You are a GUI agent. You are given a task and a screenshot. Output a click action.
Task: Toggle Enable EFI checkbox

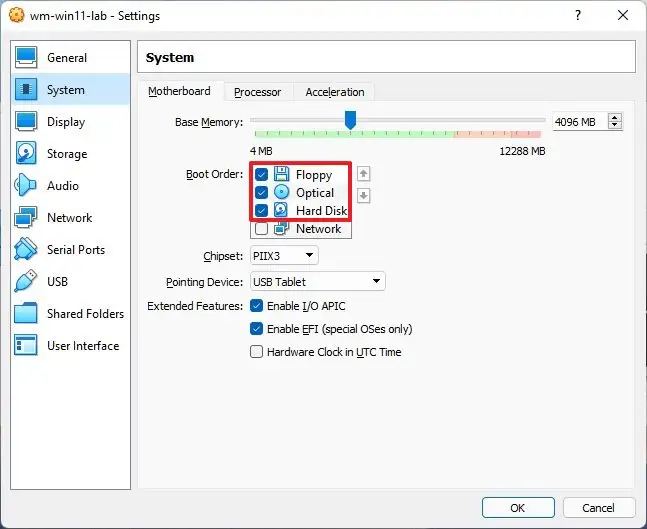(256, 329)
